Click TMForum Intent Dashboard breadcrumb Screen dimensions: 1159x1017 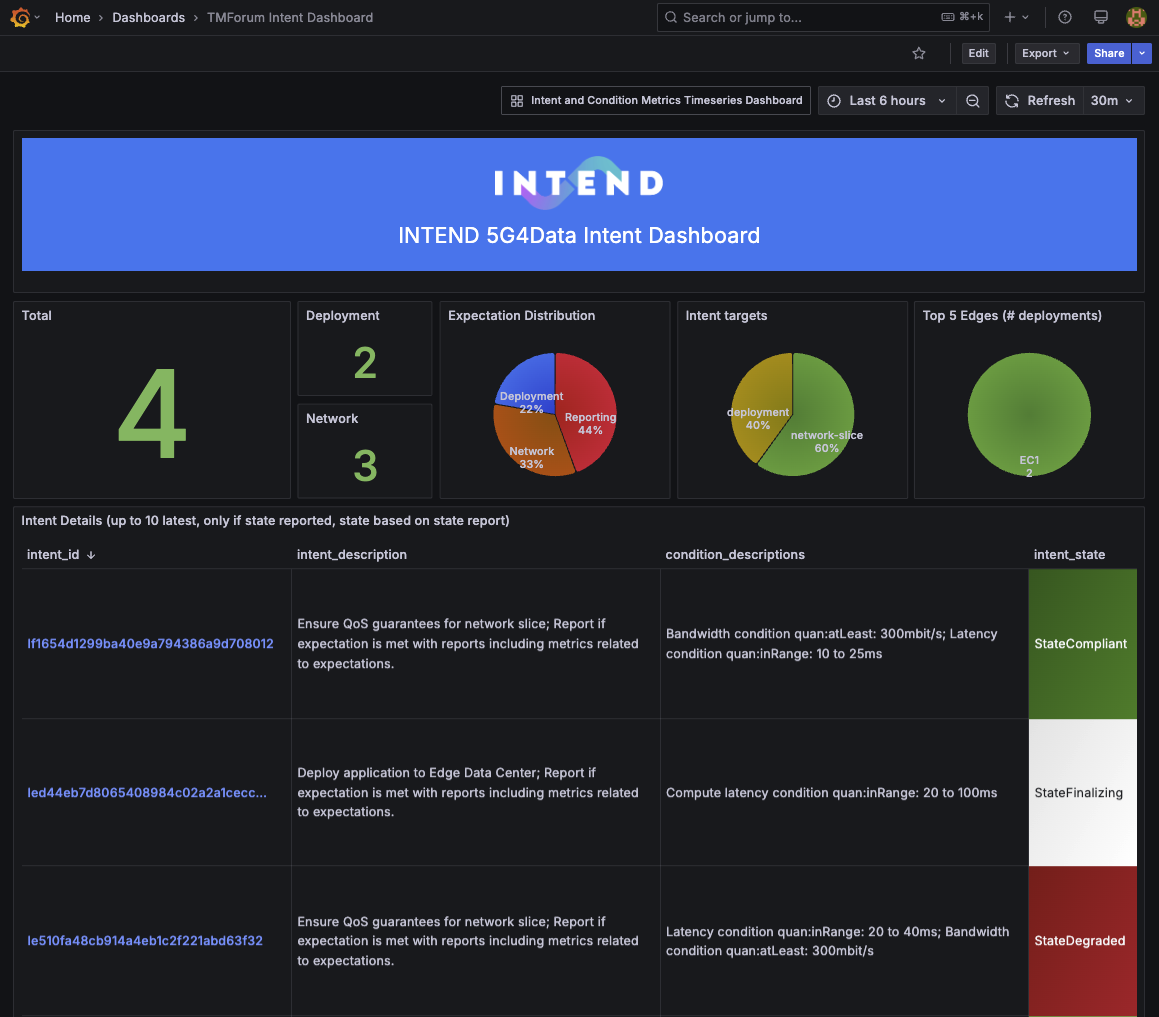click(x=290, y=17)
